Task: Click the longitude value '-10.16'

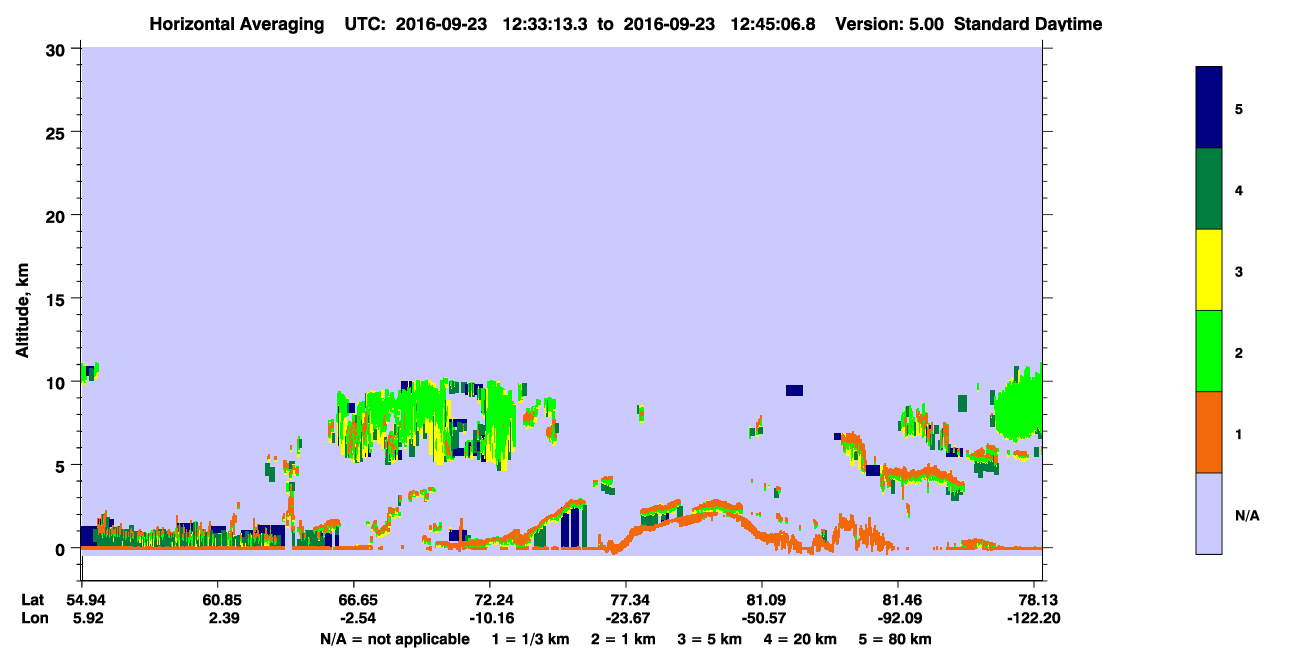Action: 490,618
